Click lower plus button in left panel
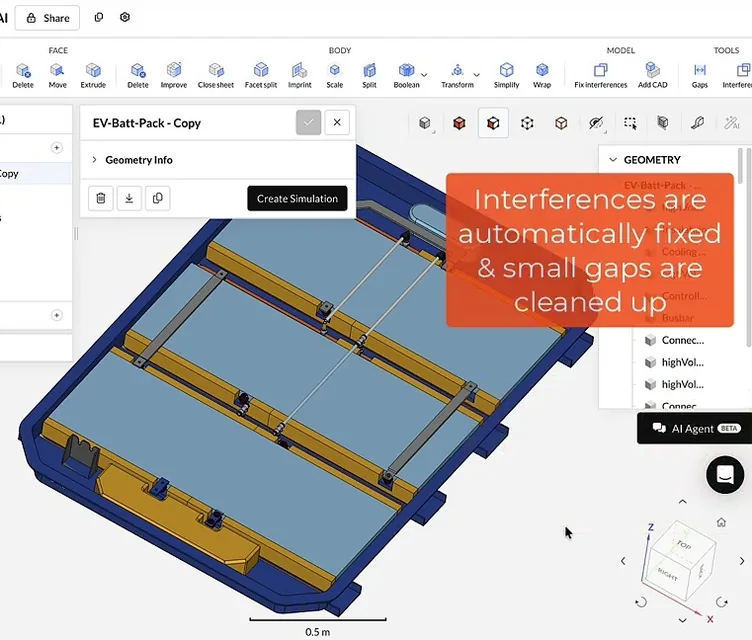The height and width of the screenshot is (640, 752). pyautogui.click(x=57, y=315)
